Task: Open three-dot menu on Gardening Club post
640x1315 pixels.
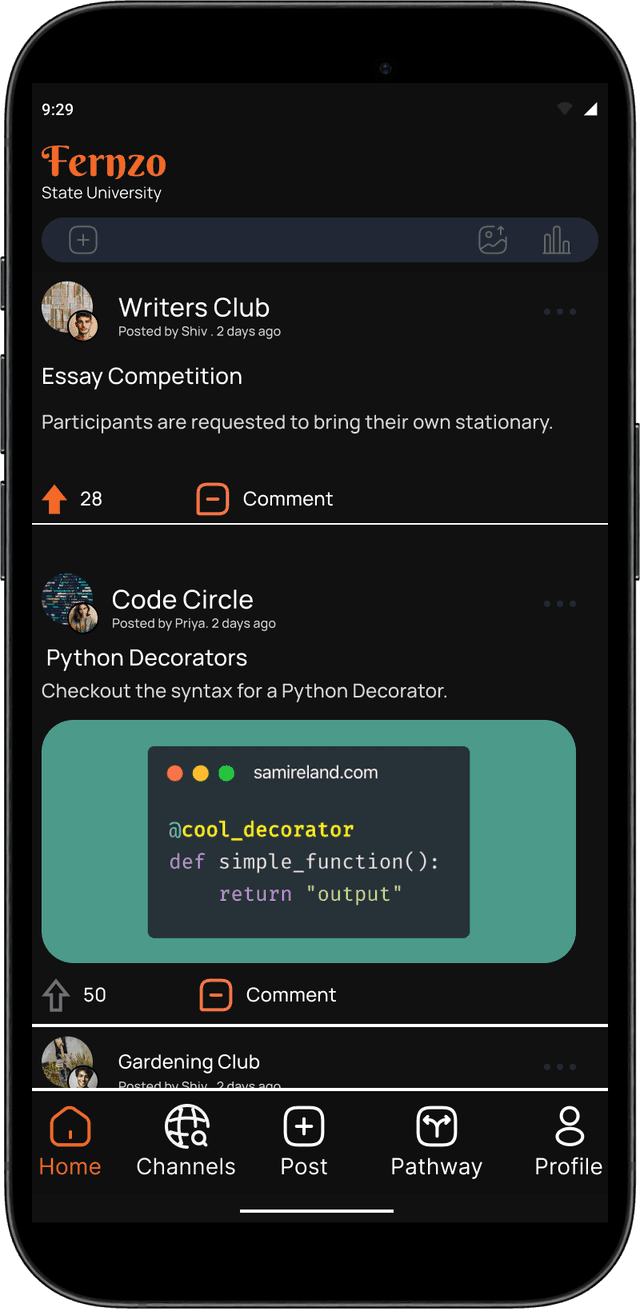Action: coord(560,1067)
